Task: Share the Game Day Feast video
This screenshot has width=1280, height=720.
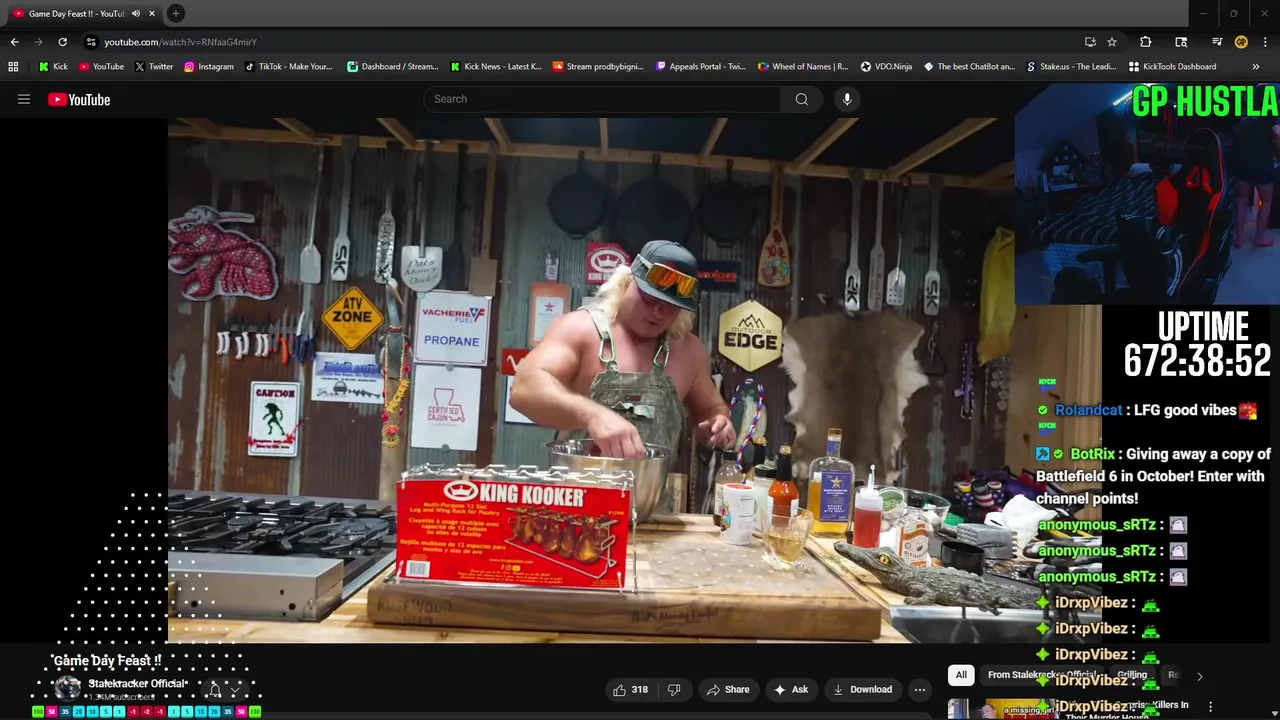Action: 728,689
